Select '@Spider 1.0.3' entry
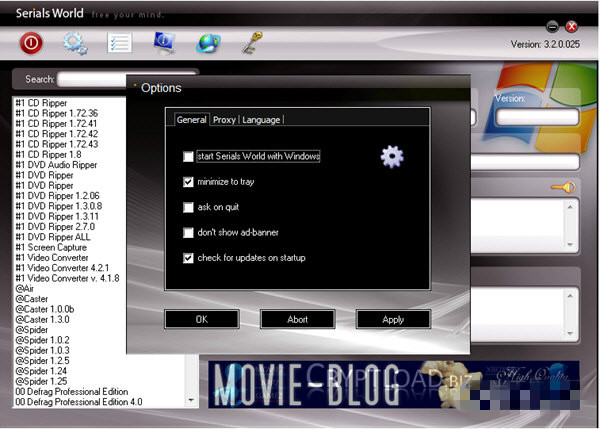The image size is (600, 429). 42,351
